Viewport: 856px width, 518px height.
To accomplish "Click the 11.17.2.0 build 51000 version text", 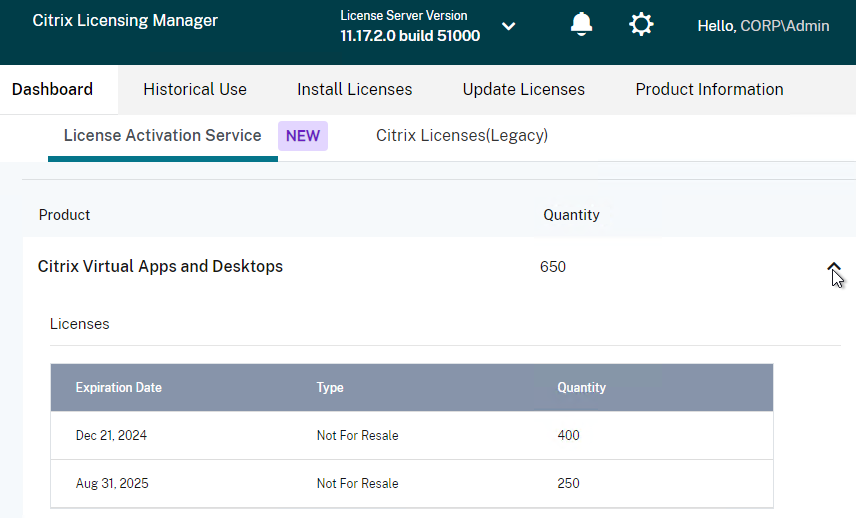I will pos(410,36).
